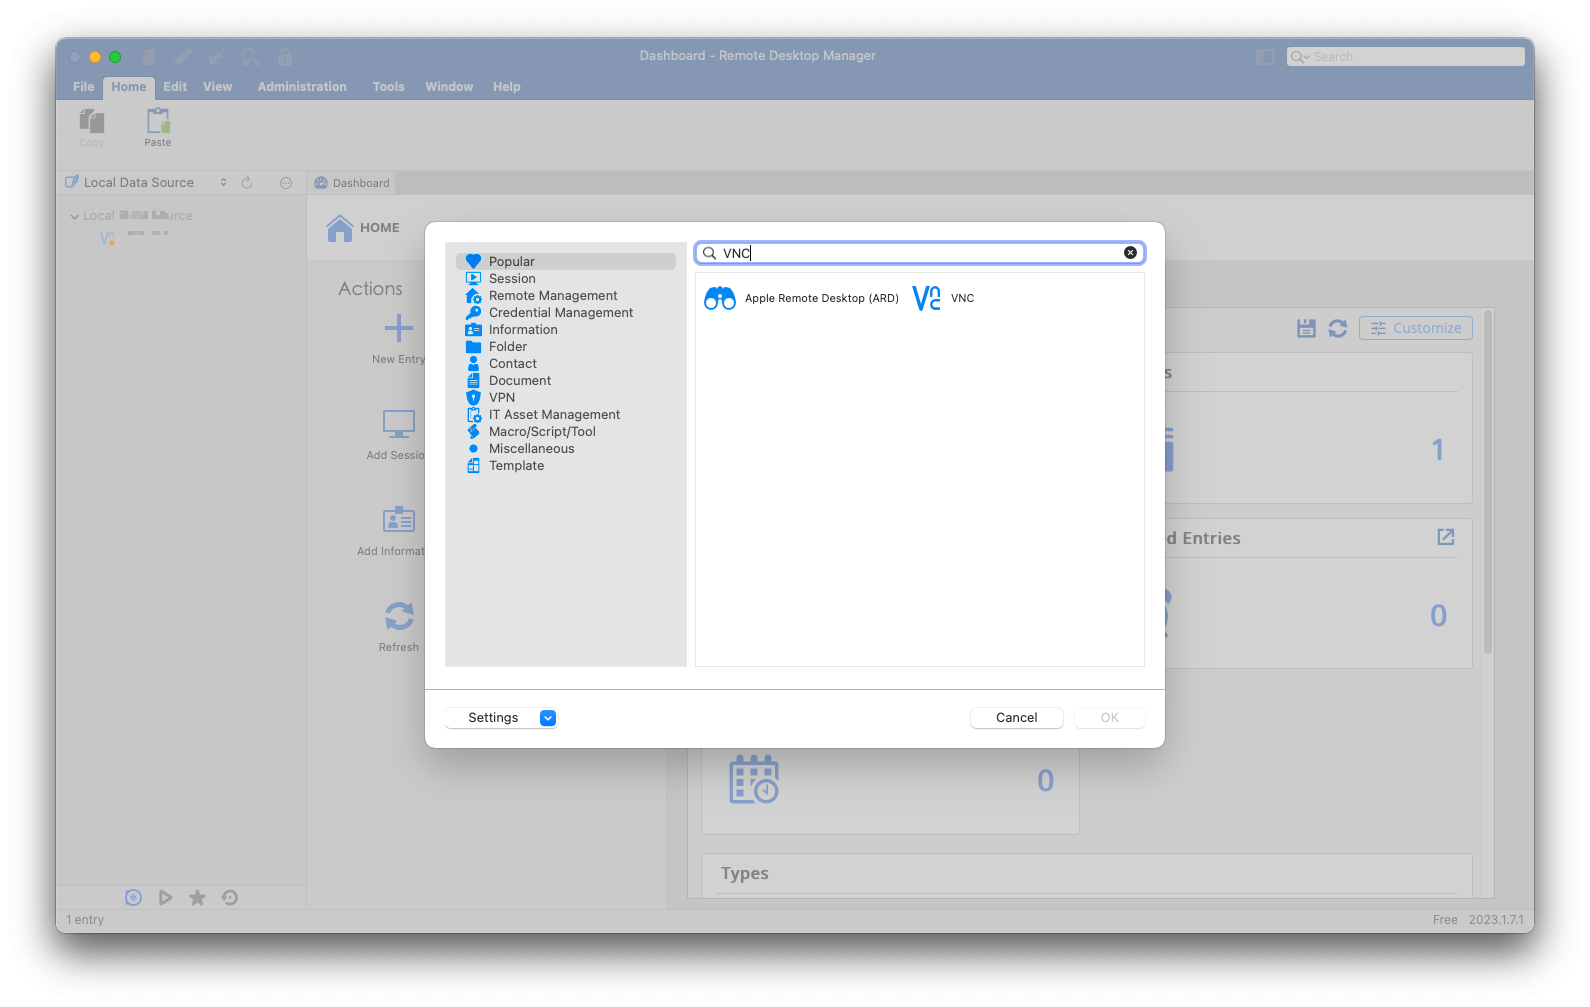Click the calendar clock widget icon
The height and width of the screenshot is (1007, 1590).
[754, 780]
